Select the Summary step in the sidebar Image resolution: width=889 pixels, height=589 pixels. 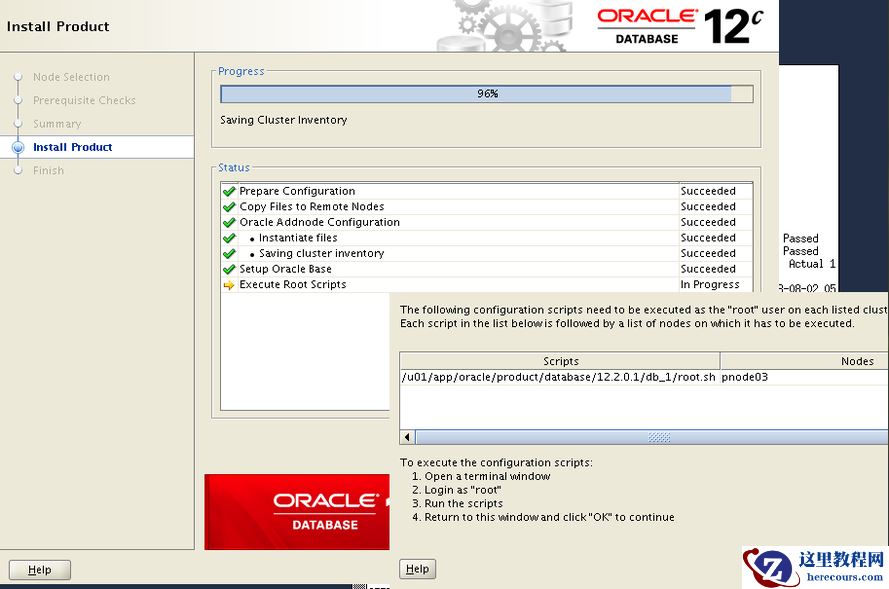[57, 124]
